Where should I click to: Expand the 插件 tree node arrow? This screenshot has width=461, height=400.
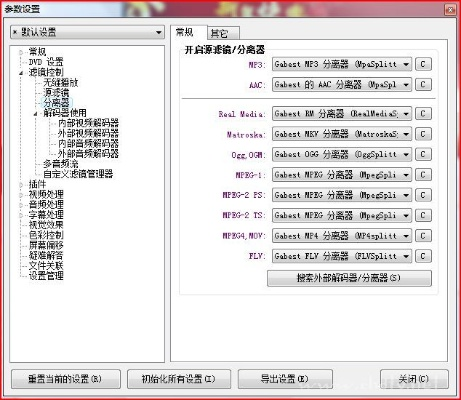coord(21,184)
